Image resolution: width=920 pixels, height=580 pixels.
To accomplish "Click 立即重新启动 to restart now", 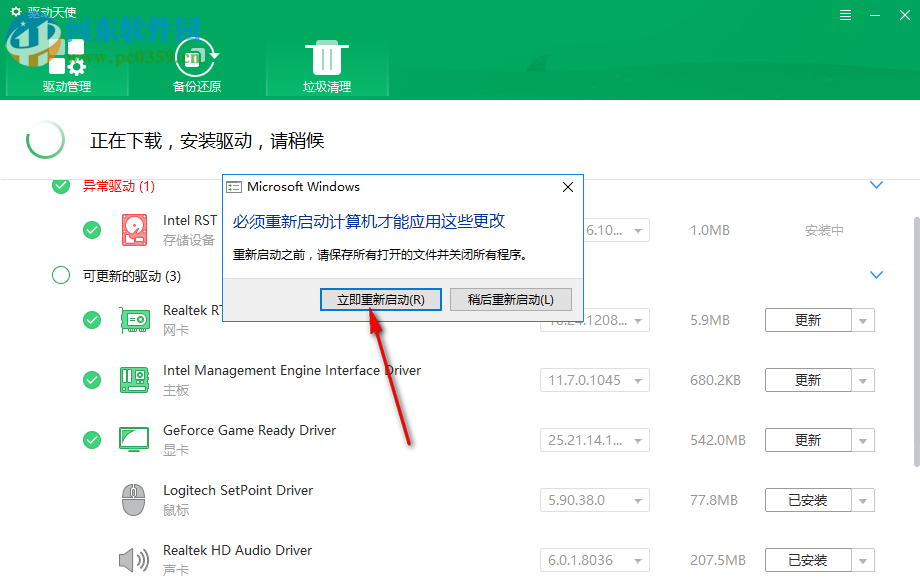I will (380, 300).
